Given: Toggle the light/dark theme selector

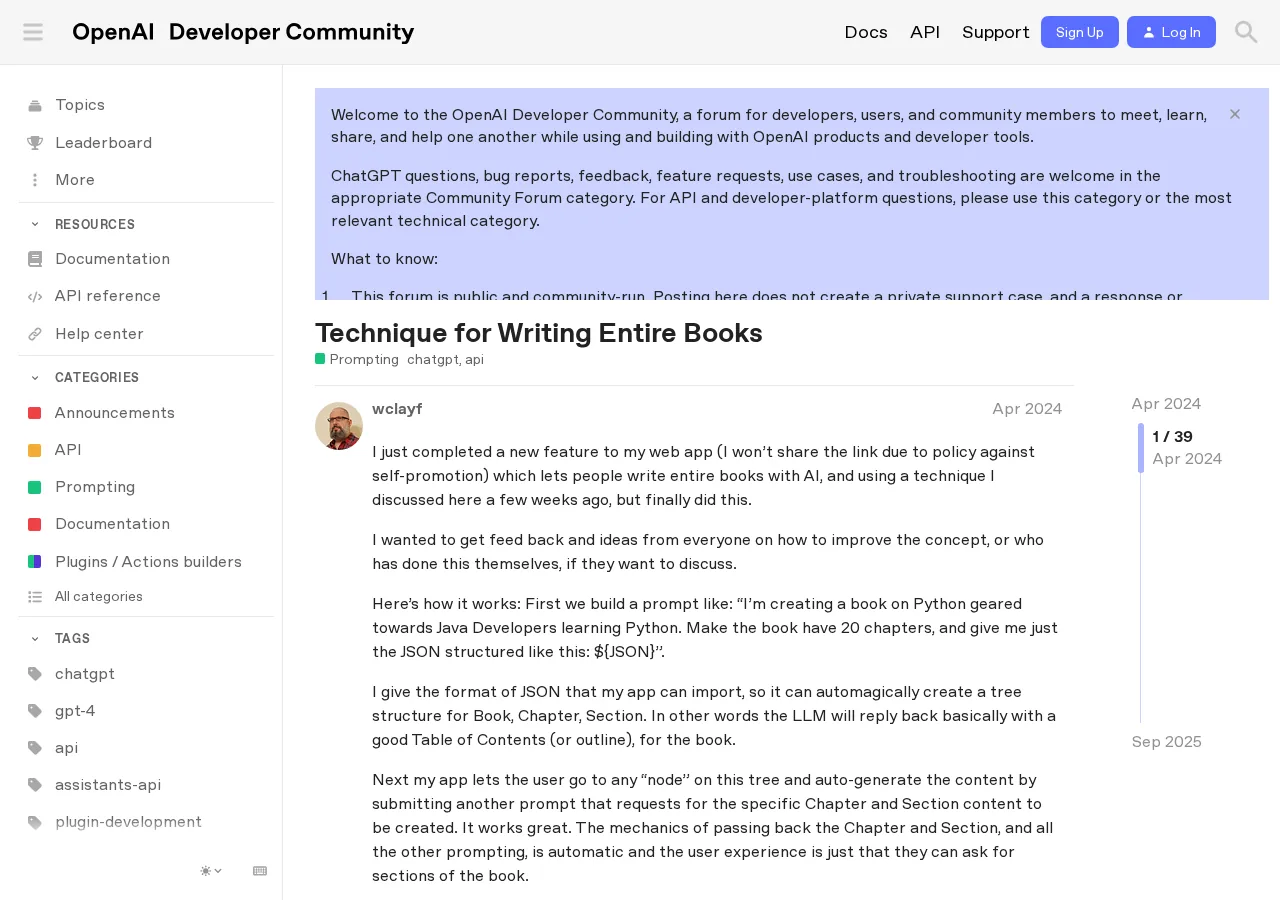Looking at the screenshot, I should 211,871.
